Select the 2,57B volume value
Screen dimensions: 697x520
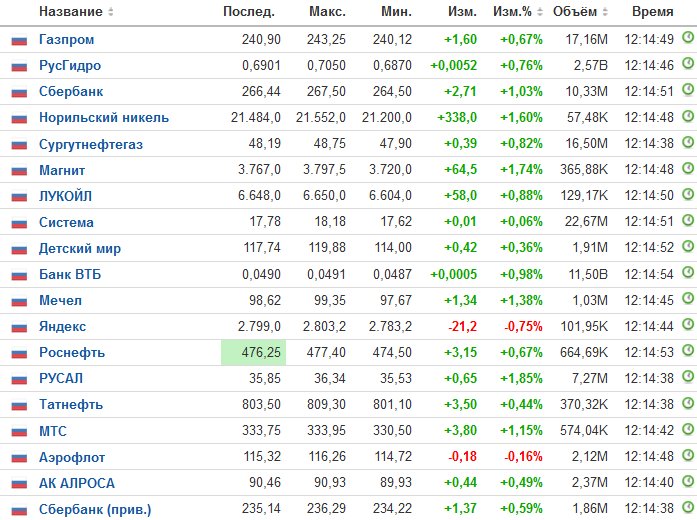tap(590, 65)
